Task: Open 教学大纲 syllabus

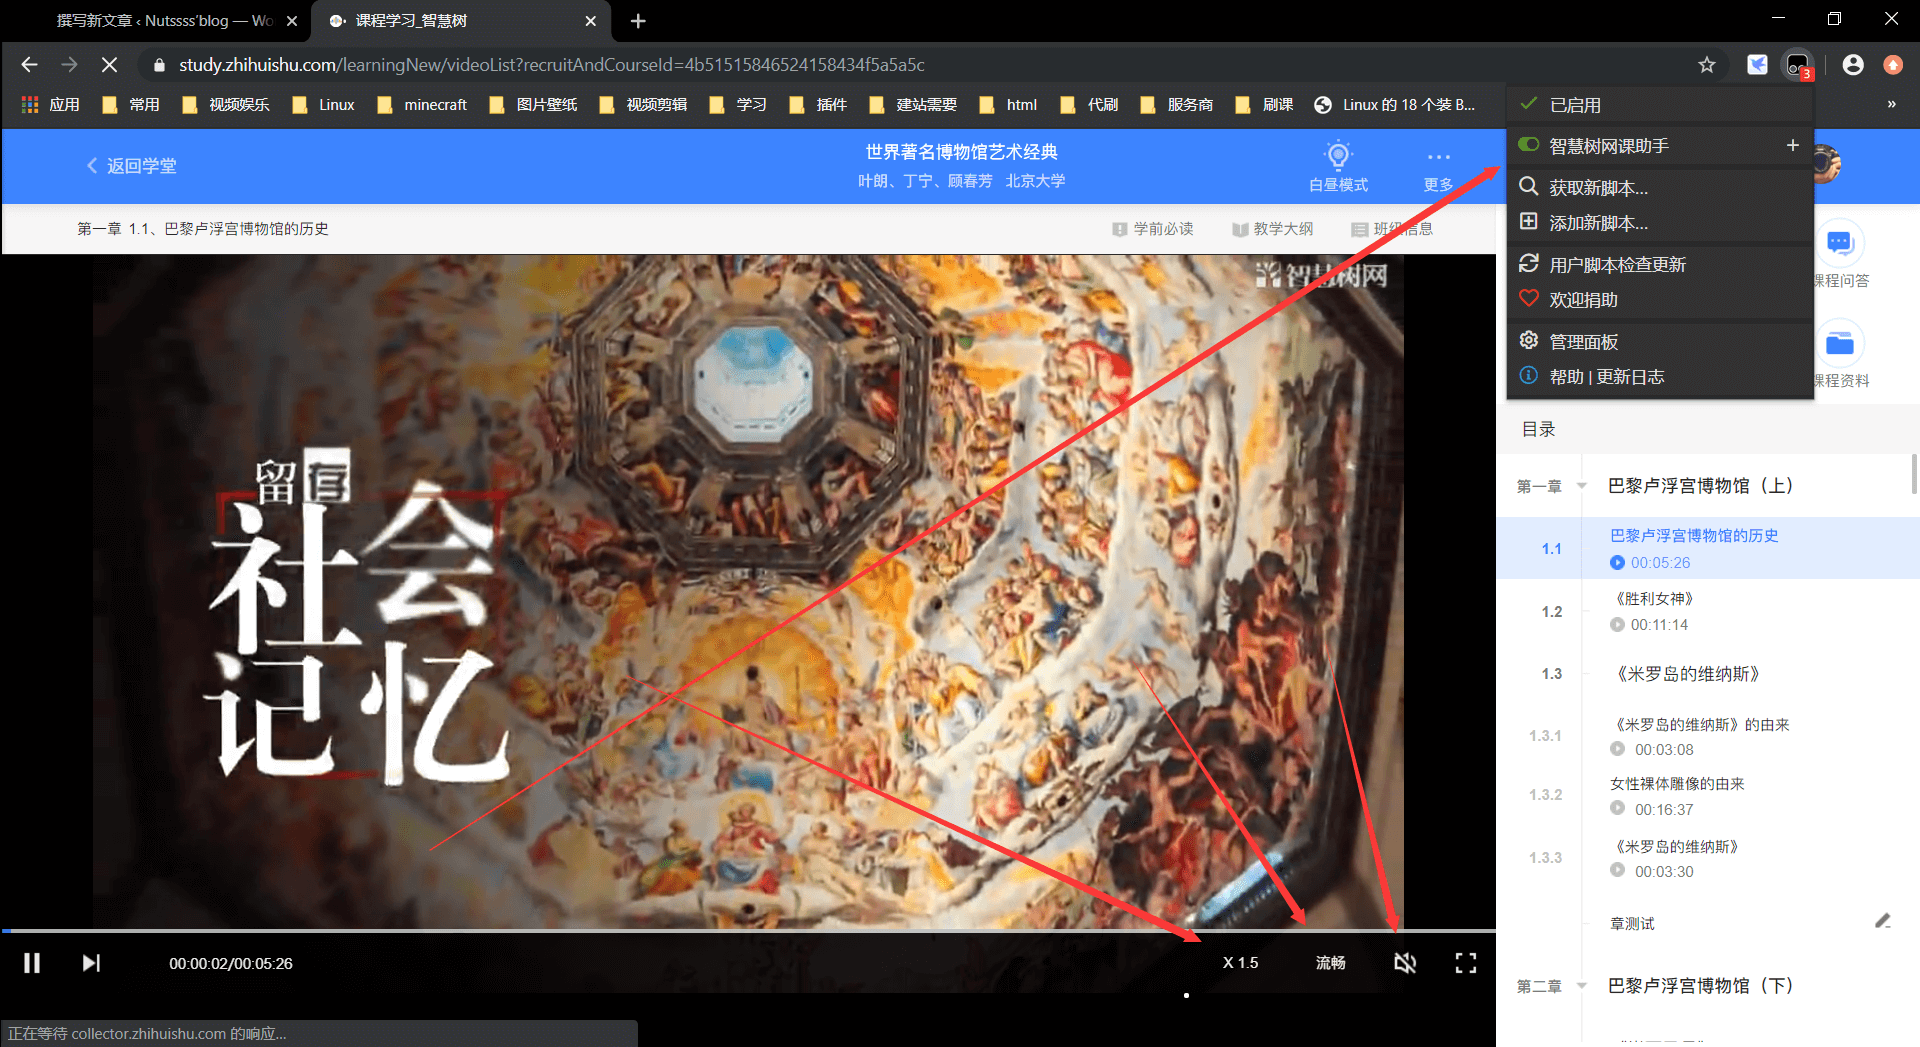Action: 1273,229
